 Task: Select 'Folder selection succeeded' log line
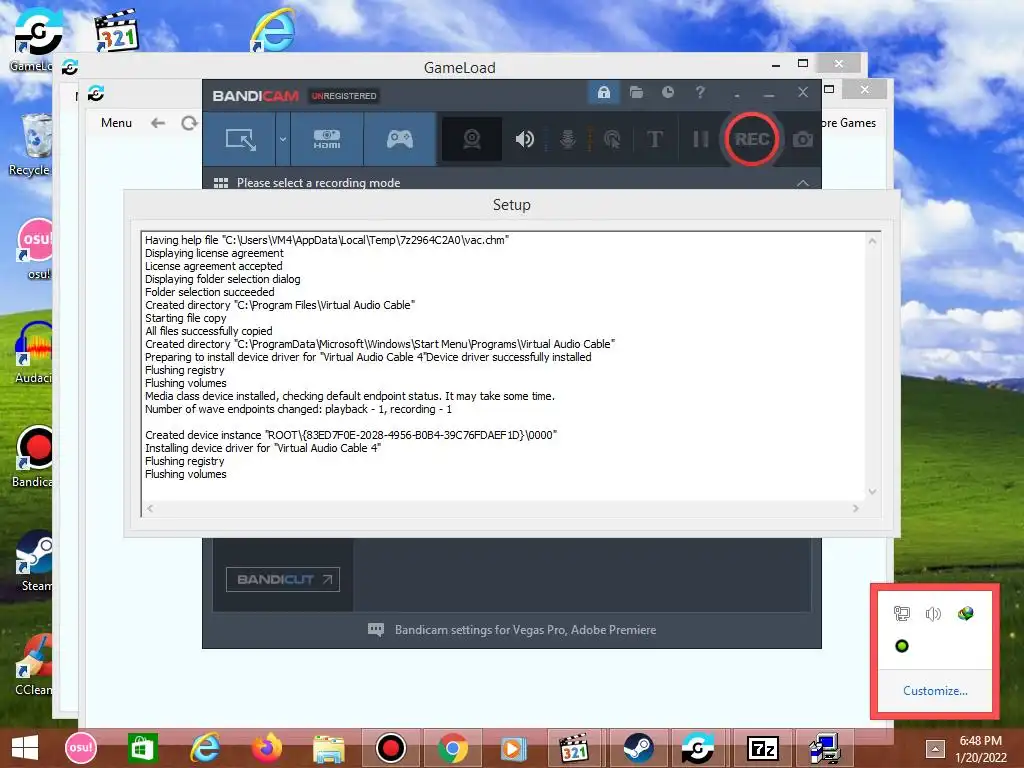pos(210,292)
